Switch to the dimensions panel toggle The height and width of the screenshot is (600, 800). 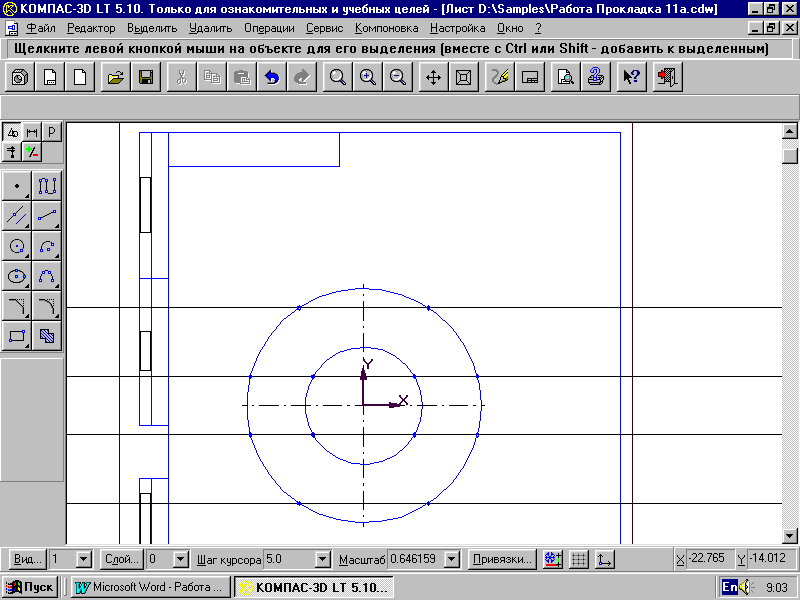click(32, 132)
